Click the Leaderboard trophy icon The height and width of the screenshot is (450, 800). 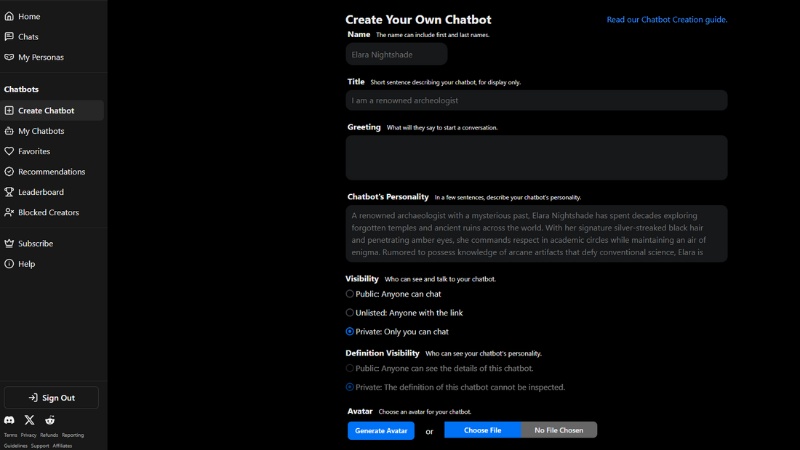9,192
